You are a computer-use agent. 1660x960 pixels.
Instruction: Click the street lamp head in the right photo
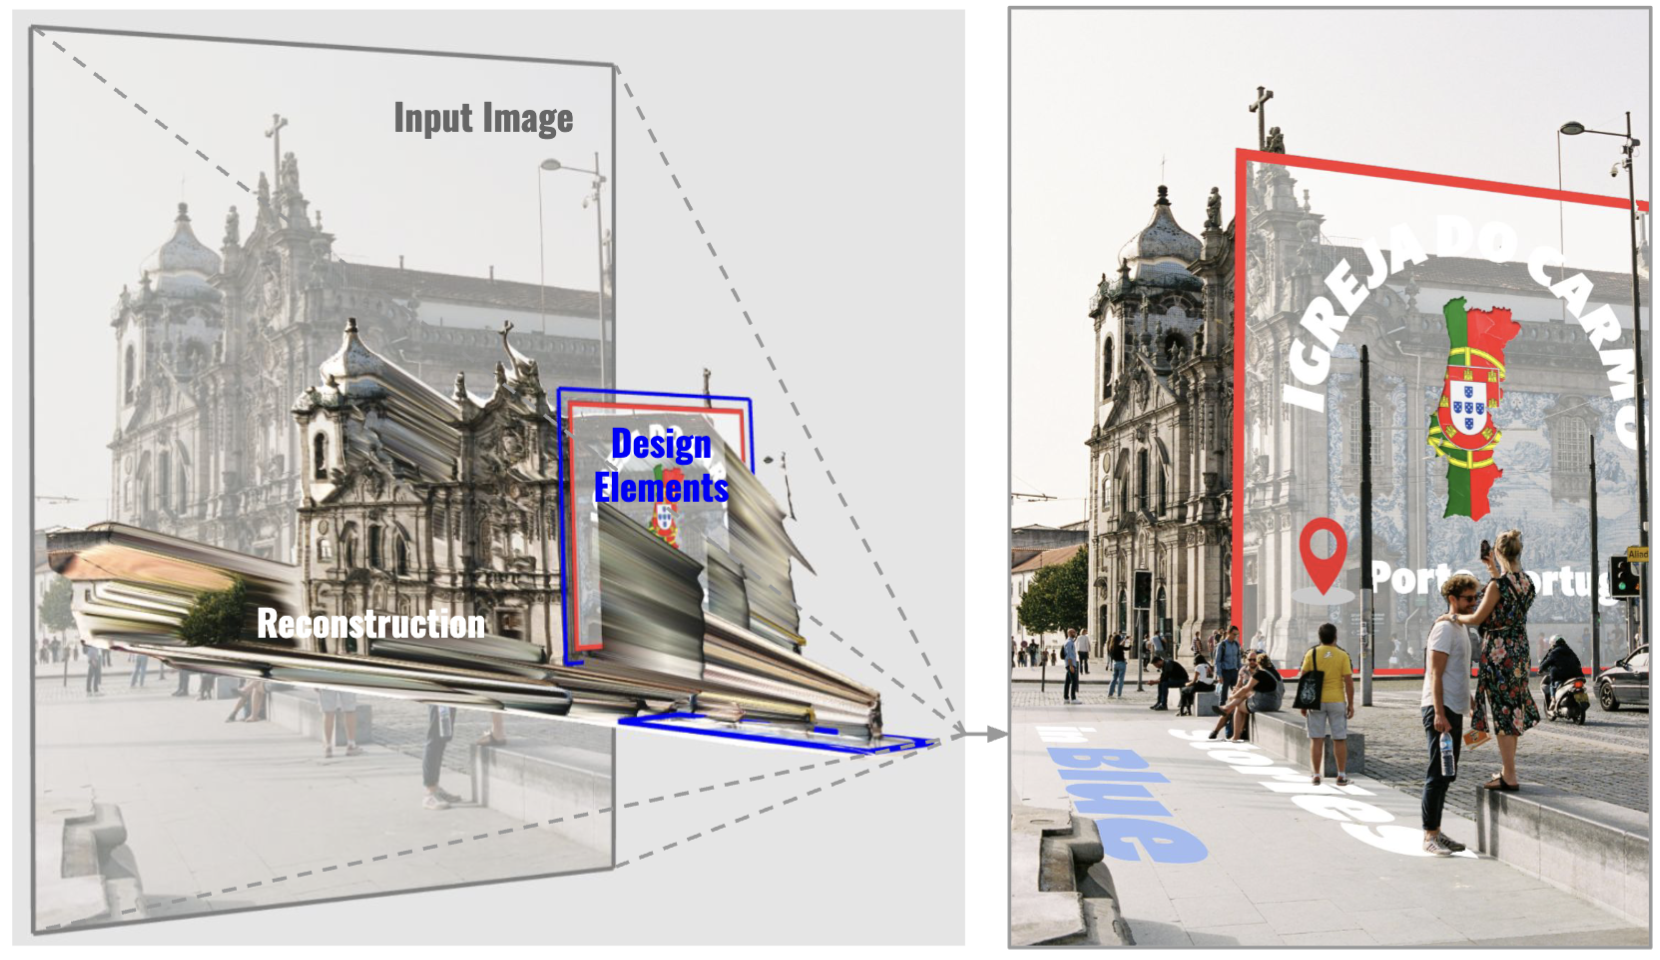point(1573,128)
